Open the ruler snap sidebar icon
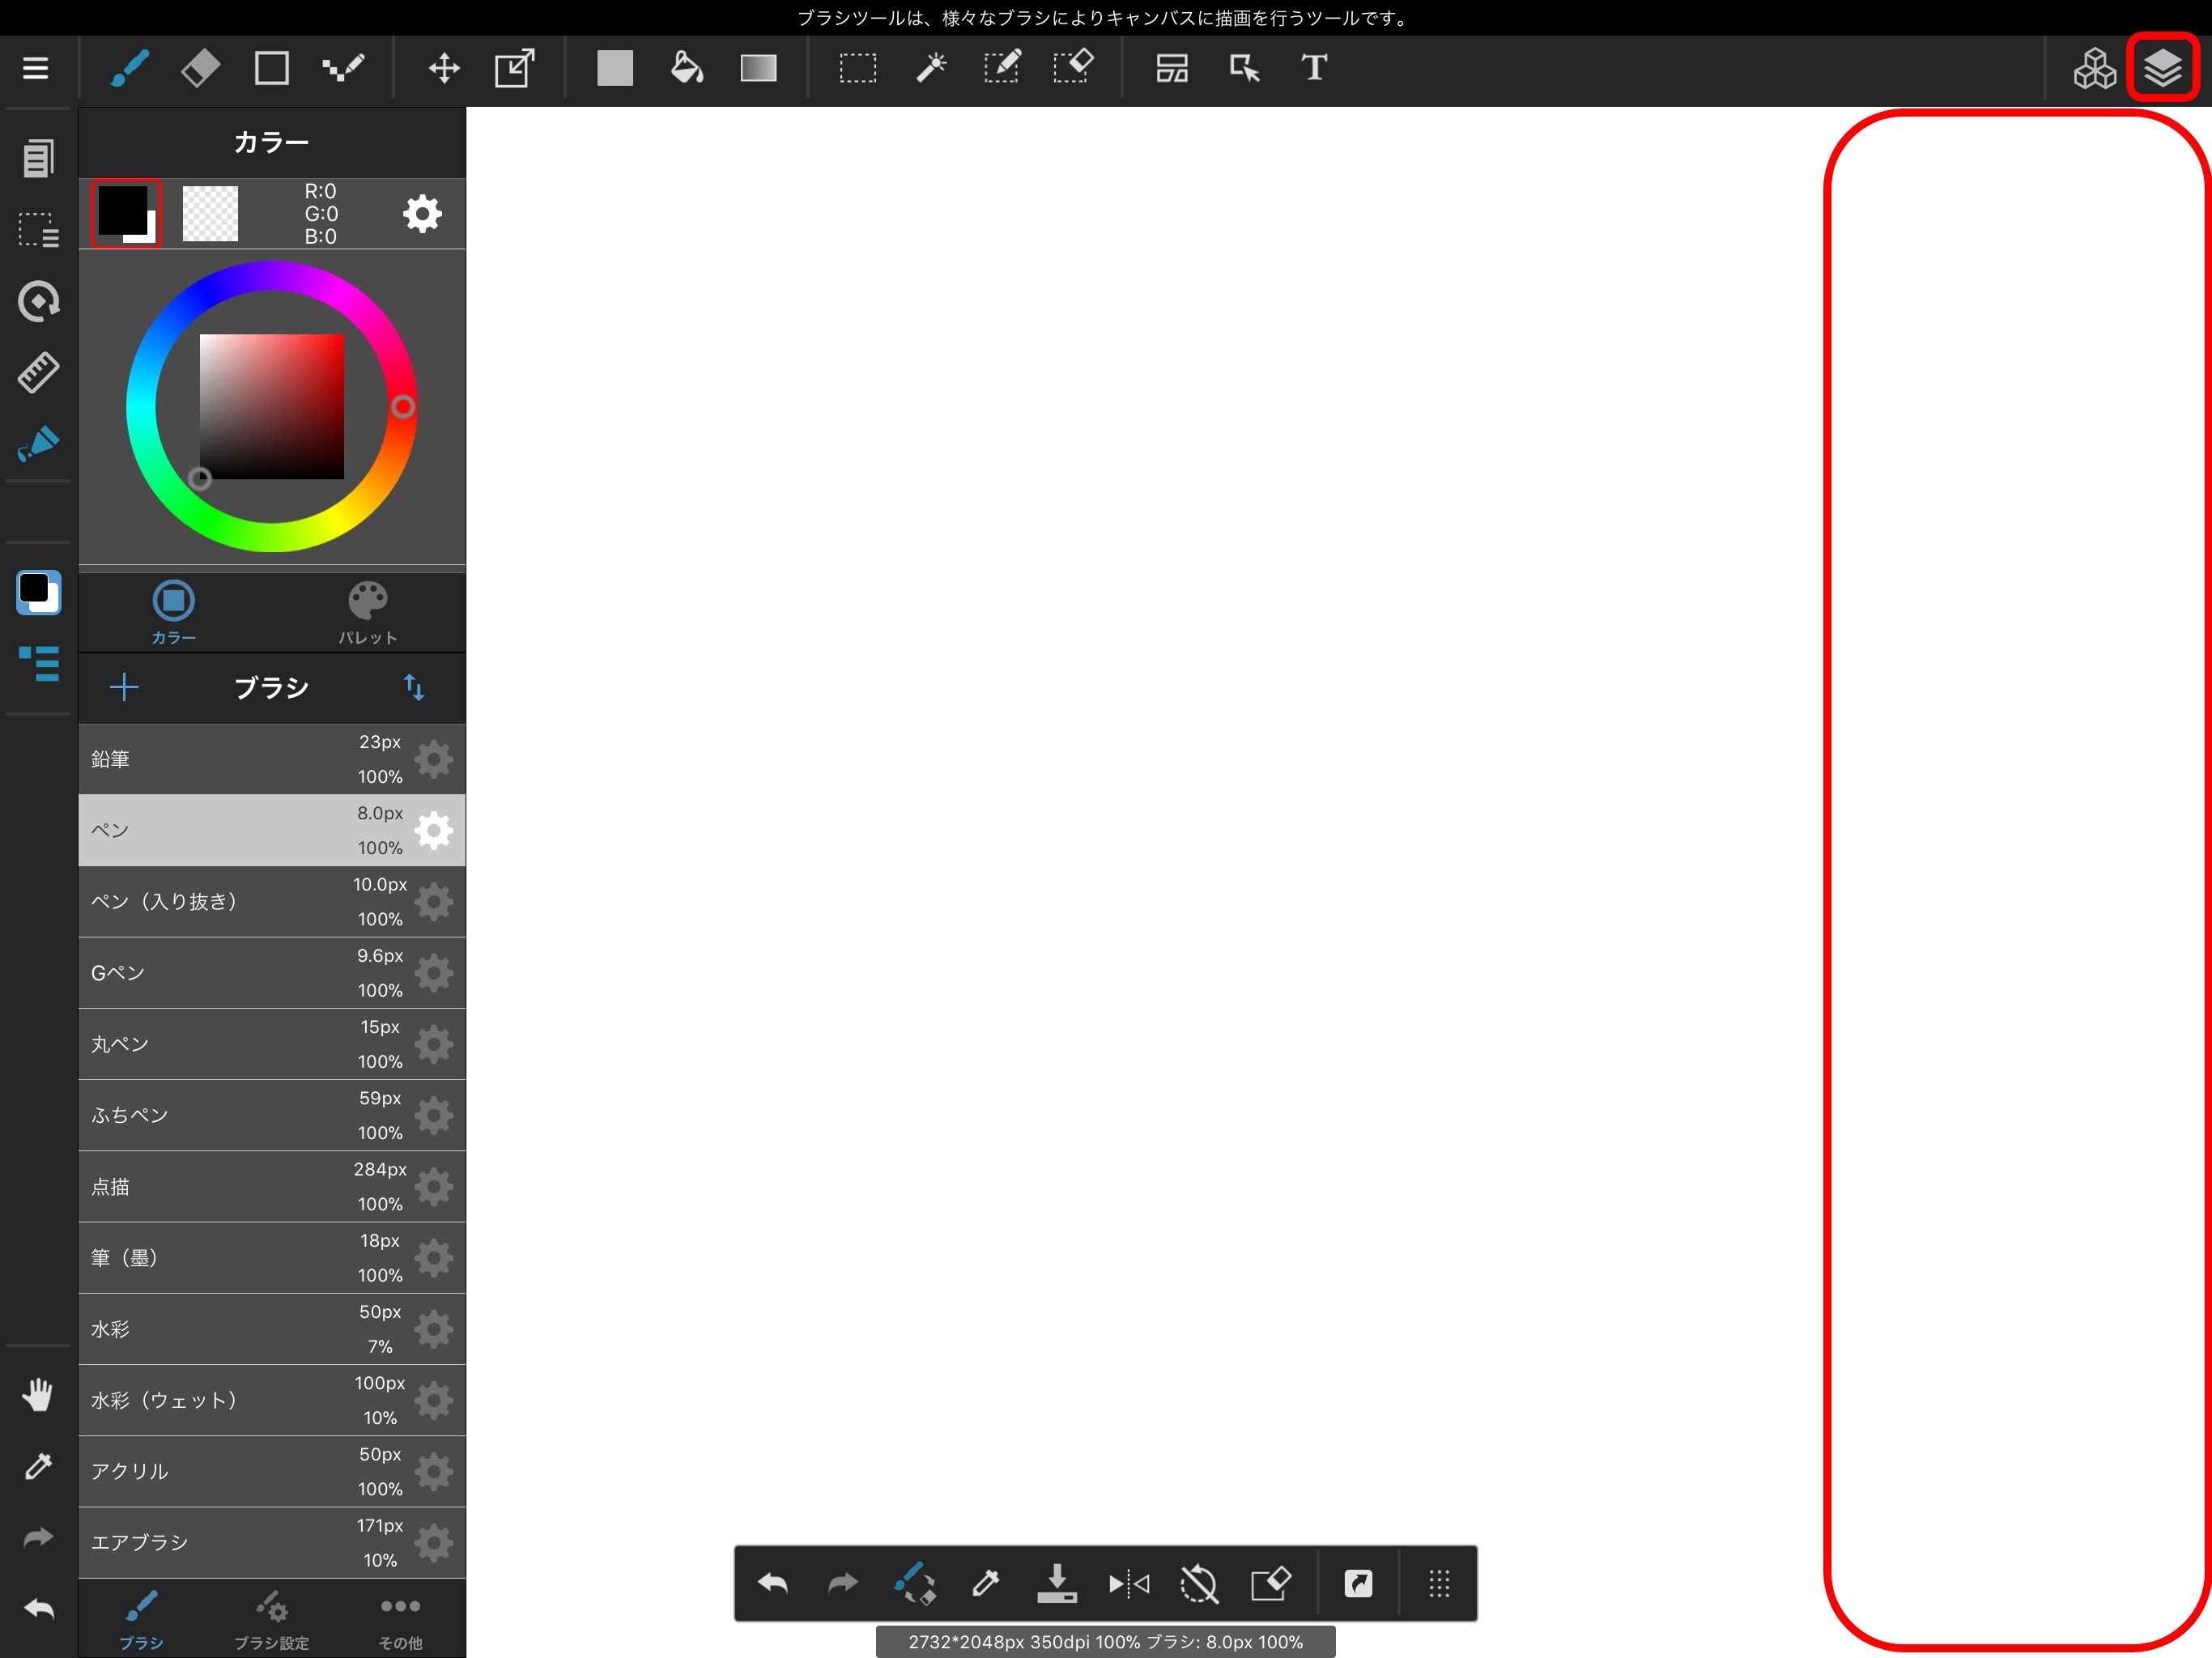This screenshot has width=2212, height=1658. point(38,372)
